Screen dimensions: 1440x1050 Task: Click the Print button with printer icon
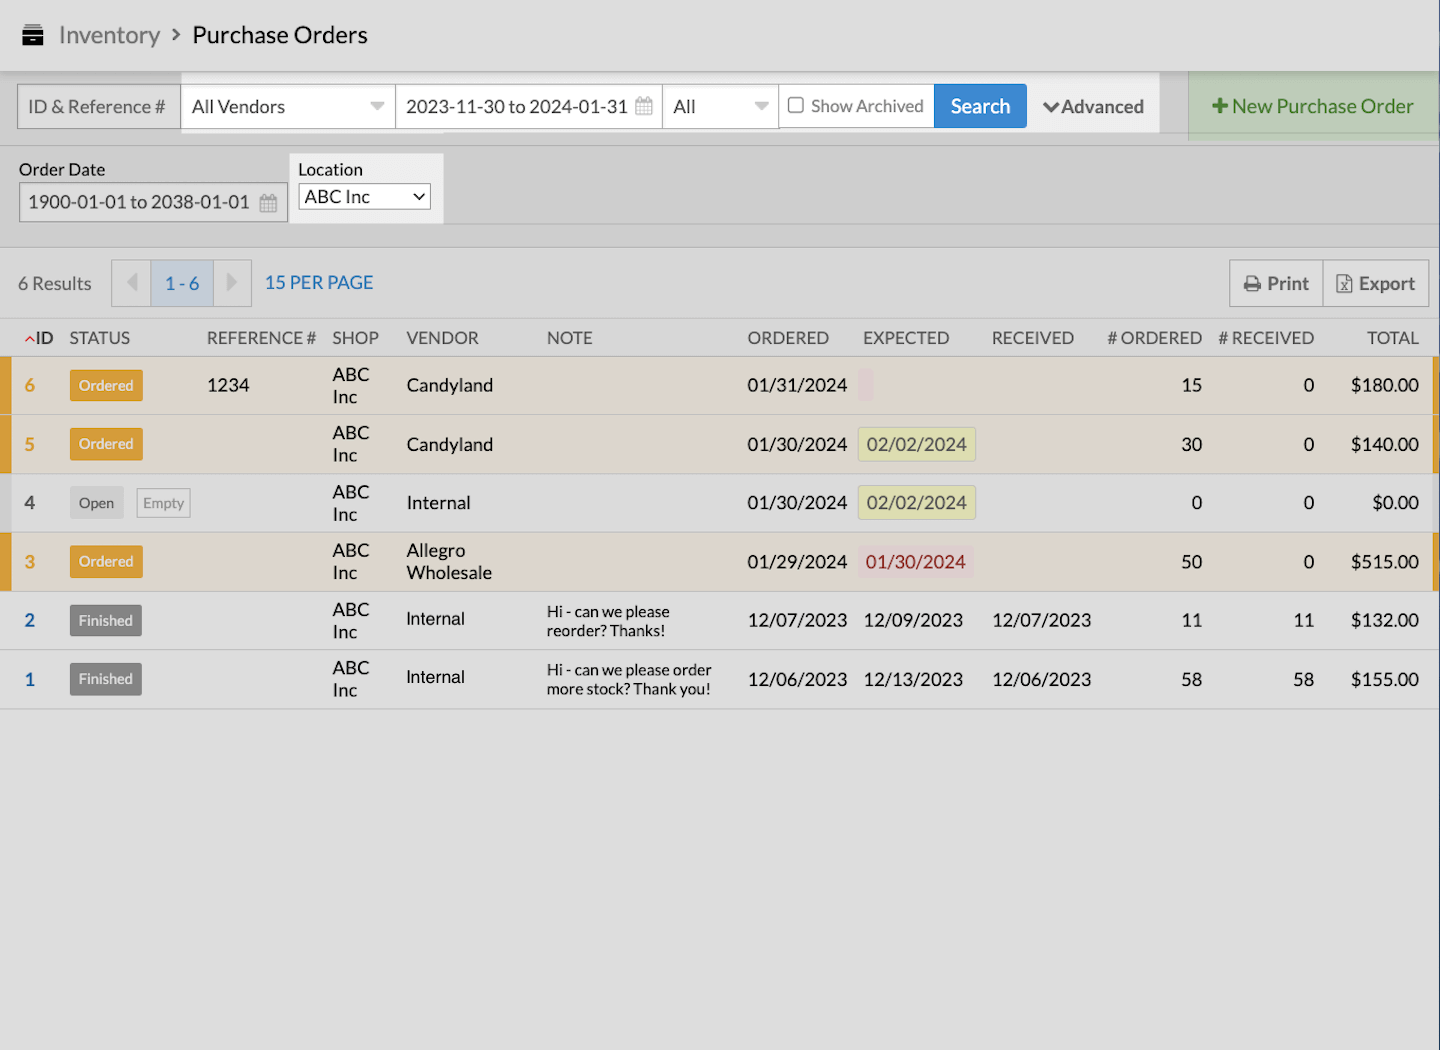click(1276, 284)
